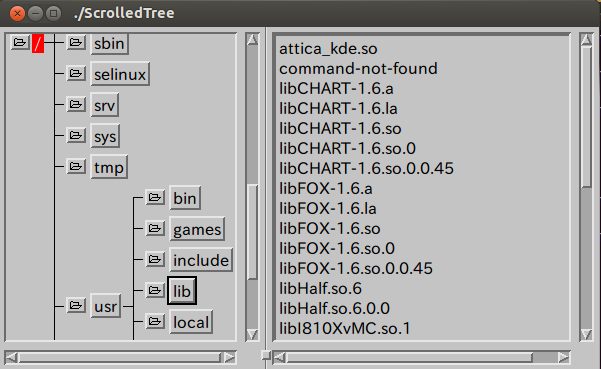Screen dimensions: 601x369
Task: Minimize the ScrolledTree window
Action: tap(35, 13)
